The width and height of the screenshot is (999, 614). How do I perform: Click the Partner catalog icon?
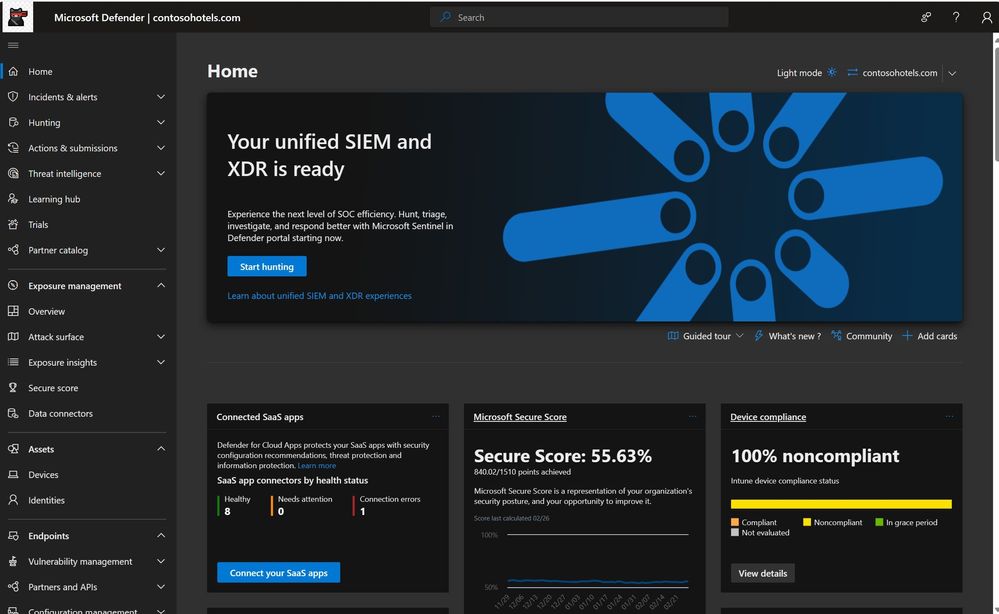point(13,250)
